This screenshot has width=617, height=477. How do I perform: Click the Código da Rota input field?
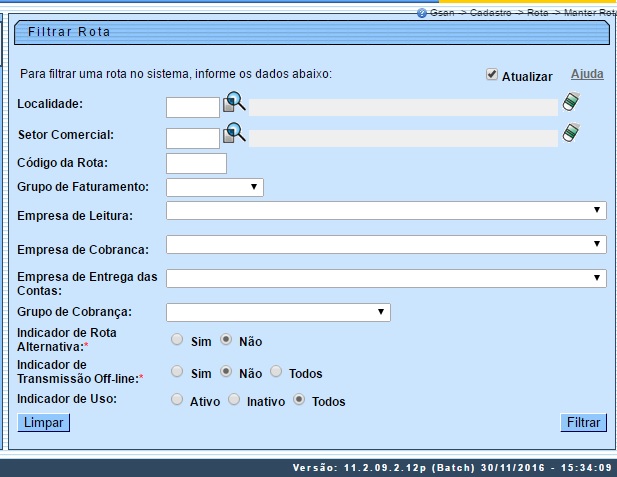coord(196,163)
